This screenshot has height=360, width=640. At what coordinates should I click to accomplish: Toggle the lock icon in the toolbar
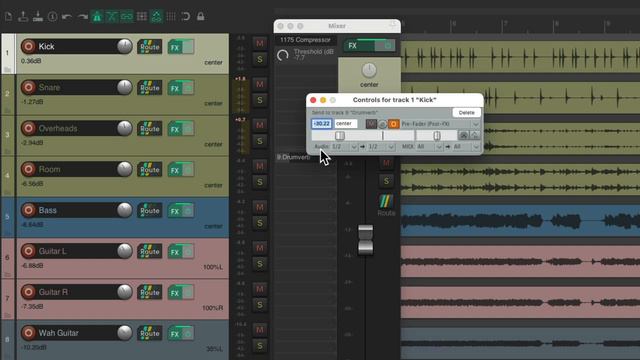pos(200,17)
